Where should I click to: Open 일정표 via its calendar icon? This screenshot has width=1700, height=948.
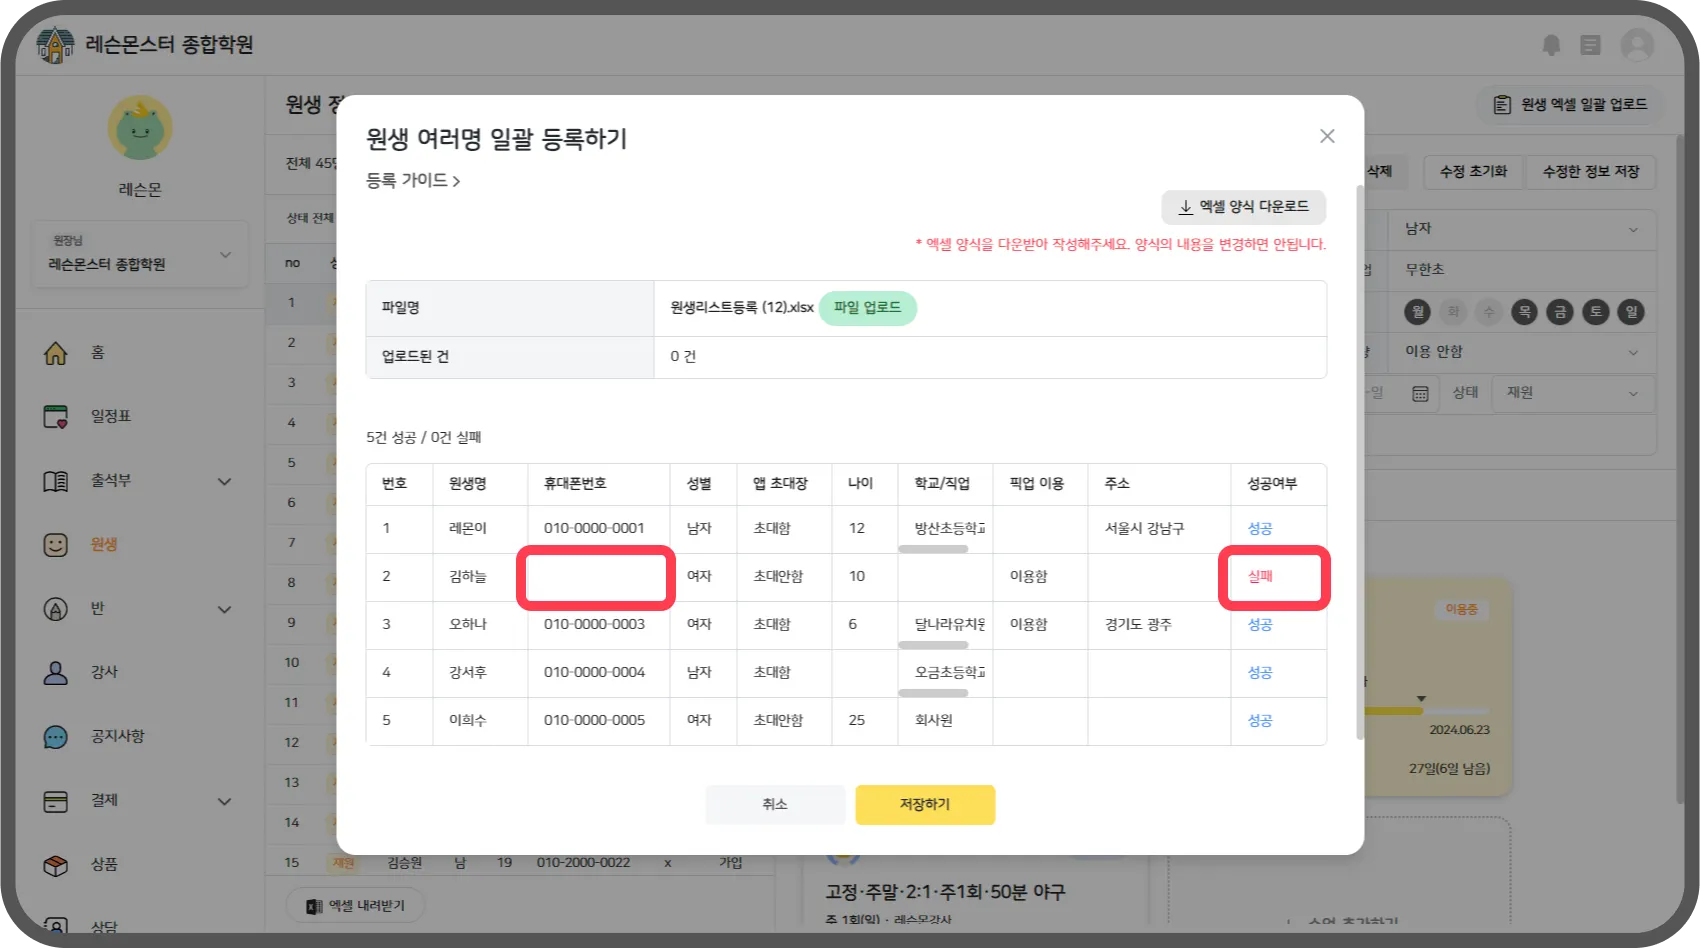[56, 417]
